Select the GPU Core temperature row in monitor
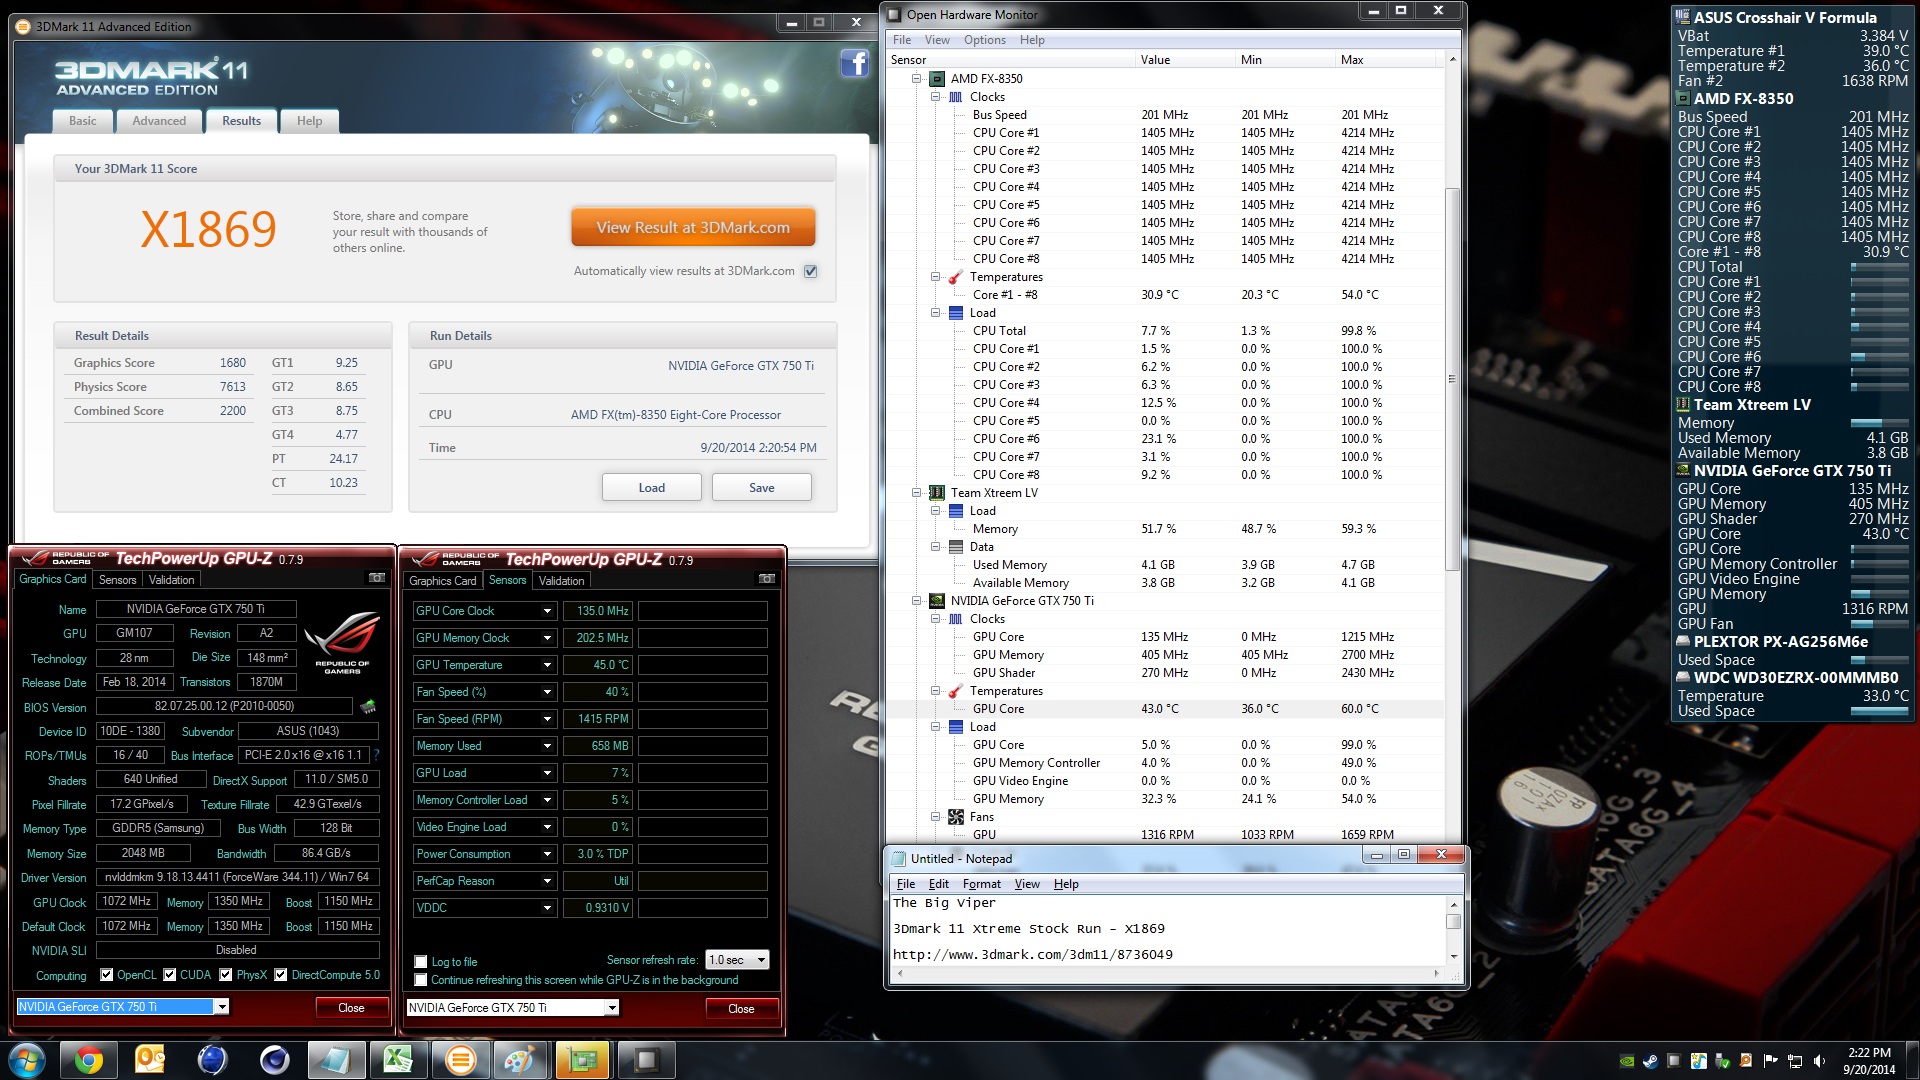 click(1165, 709)
